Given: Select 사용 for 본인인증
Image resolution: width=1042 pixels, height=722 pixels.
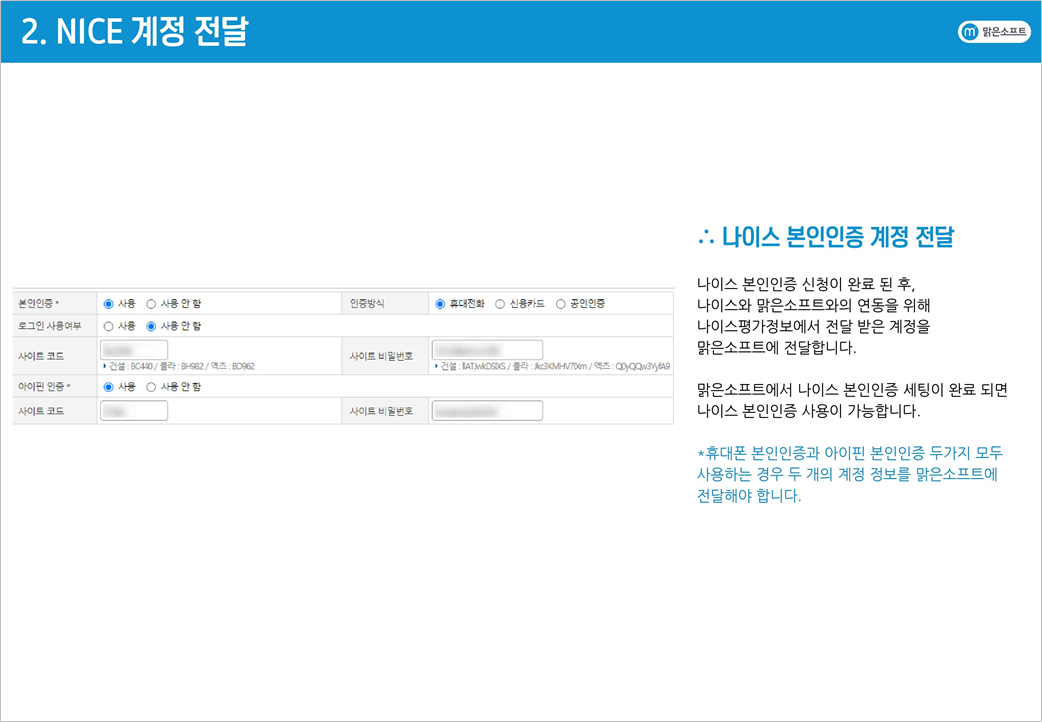Looking at the screenshot, I should click(109, 303).
